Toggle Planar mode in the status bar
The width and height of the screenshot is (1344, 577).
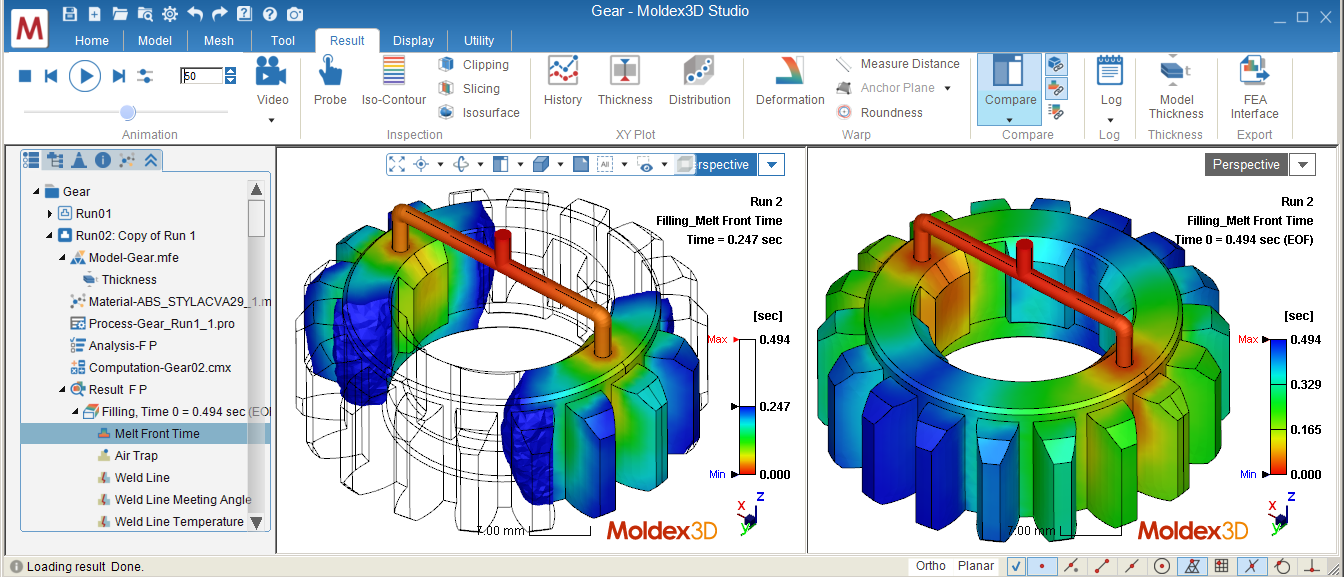click(x=975, y=565)
